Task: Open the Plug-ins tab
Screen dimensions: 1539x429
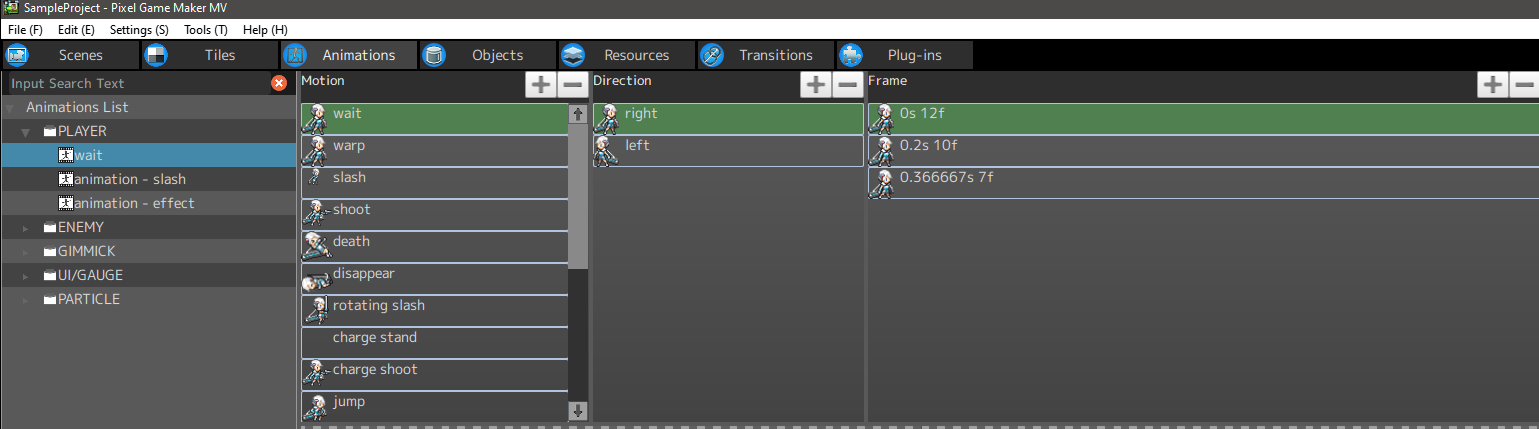Action: tap(903, 55)
